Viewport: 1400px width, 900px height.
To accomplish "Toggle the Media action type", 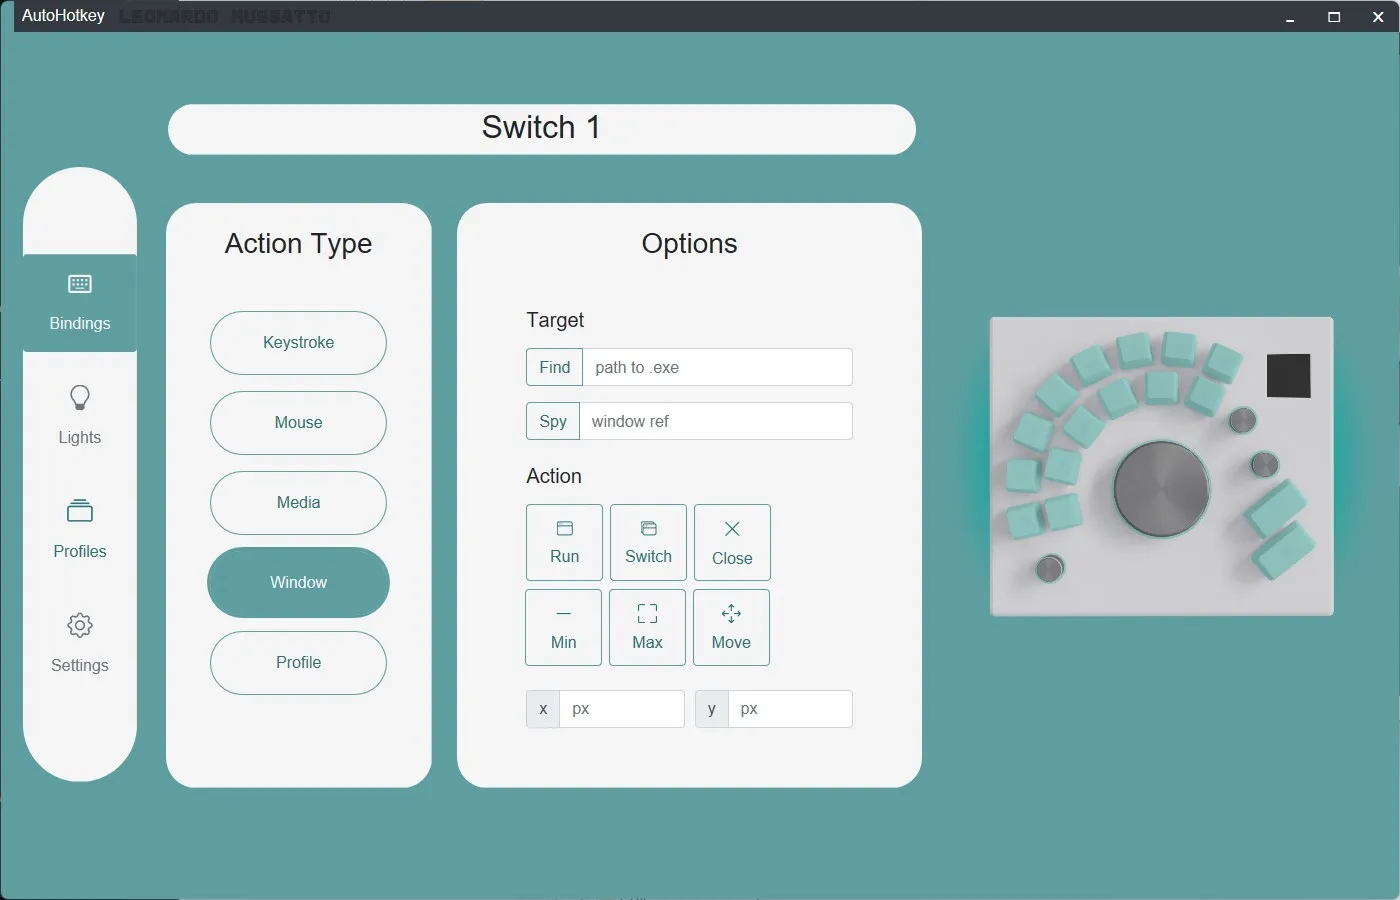I will [x=297, y=503].
